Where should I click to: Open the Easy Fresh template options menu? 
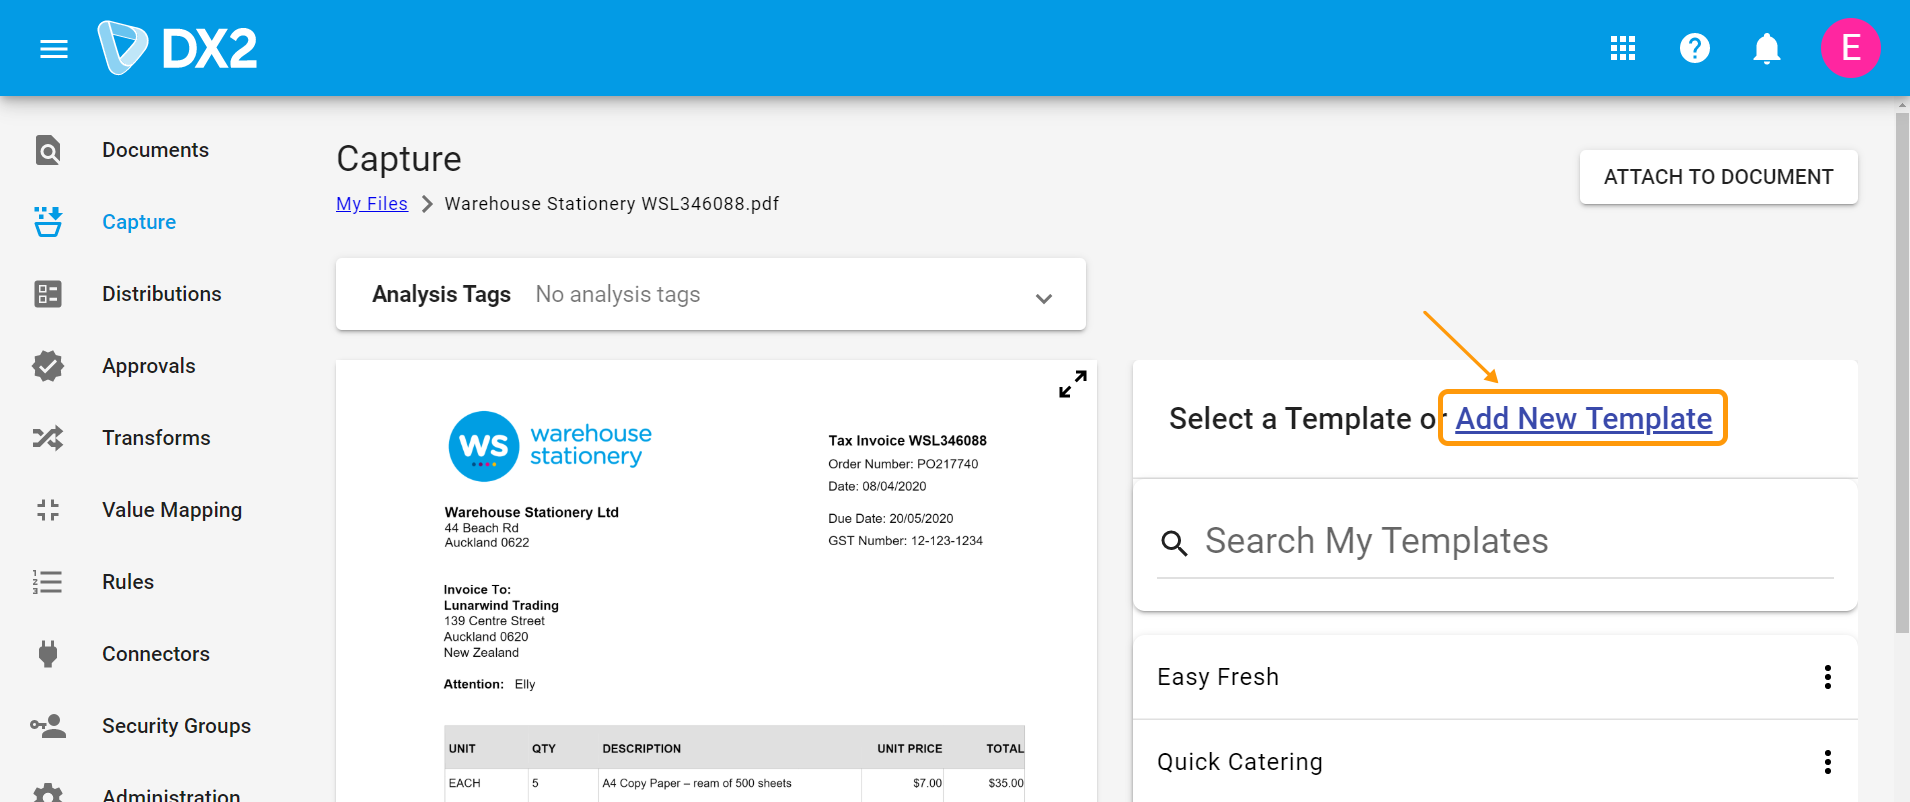[x=1827, y=677]
